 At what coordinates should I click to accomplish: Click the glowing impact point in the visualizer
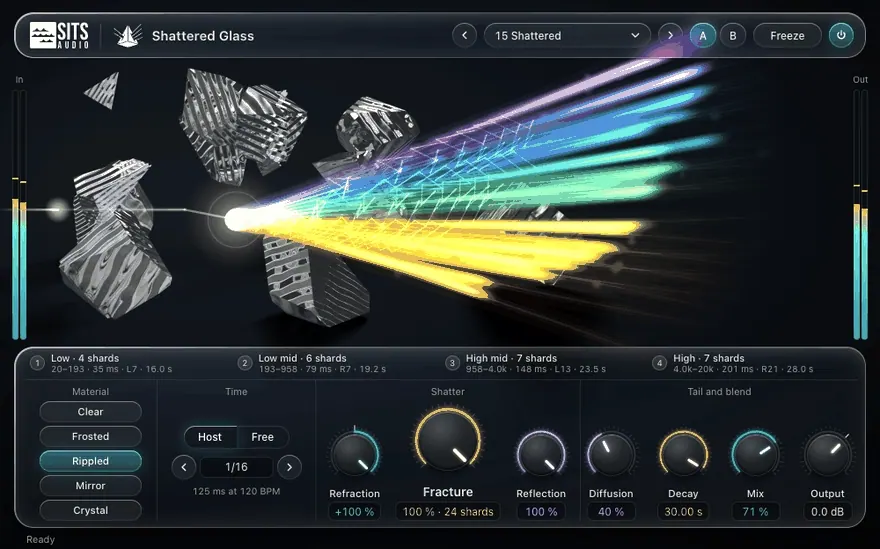pos(235,219)
